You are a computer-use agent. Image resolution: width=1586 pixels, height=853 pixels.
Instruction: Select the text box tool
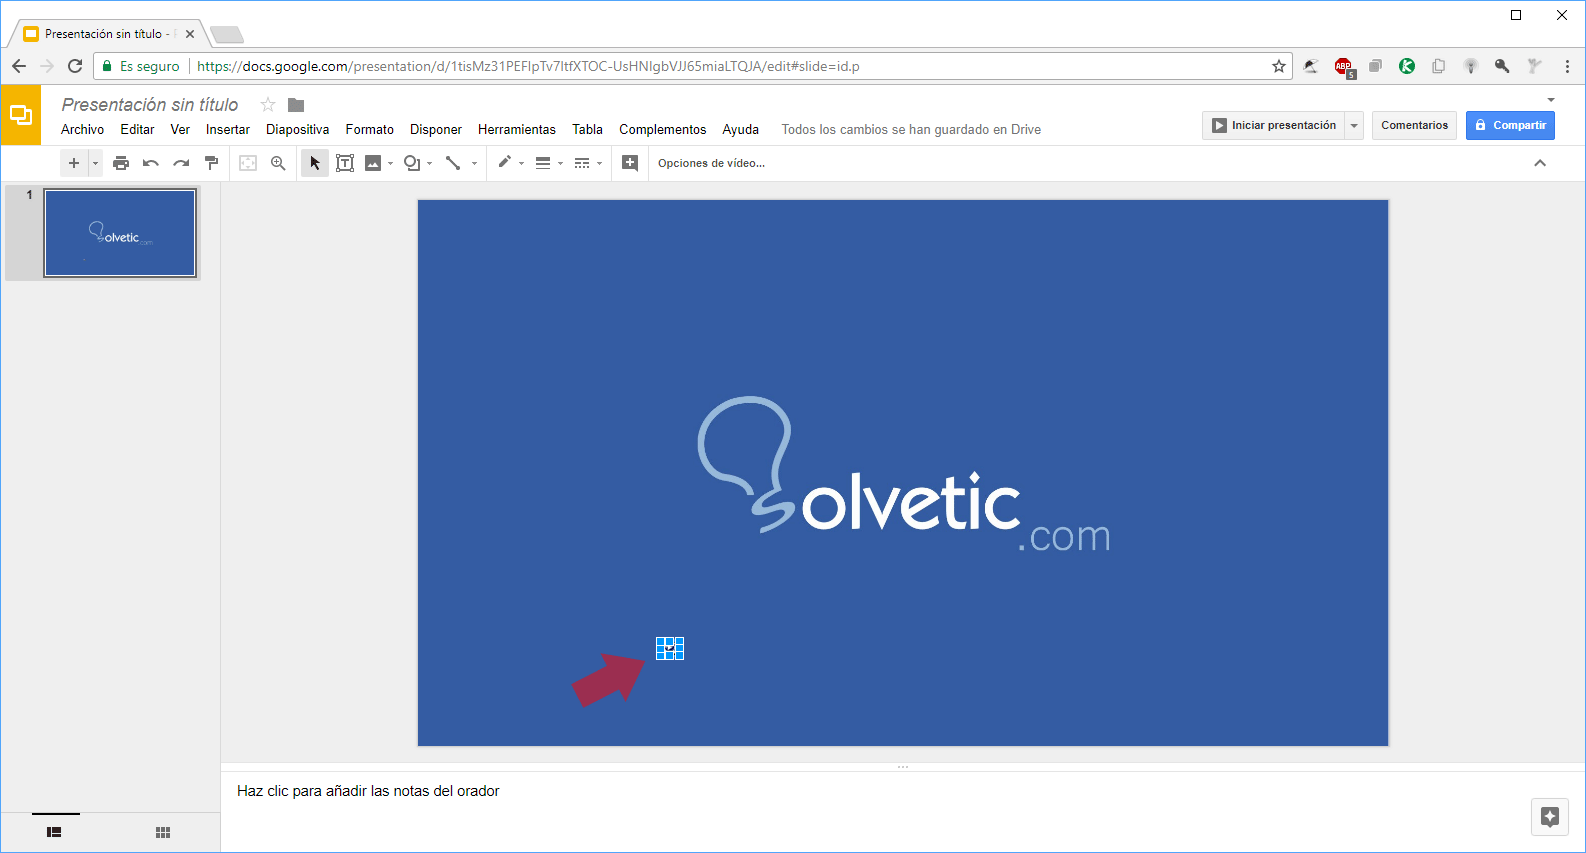coord(345,163)
